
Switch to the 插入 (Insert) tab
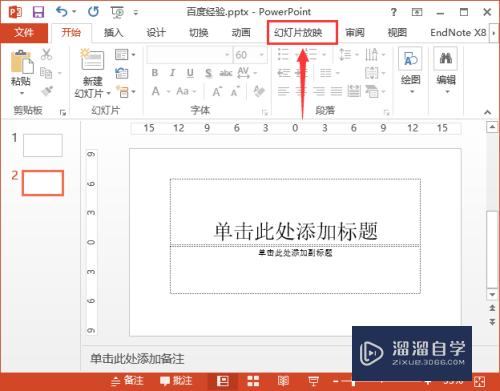113,33
